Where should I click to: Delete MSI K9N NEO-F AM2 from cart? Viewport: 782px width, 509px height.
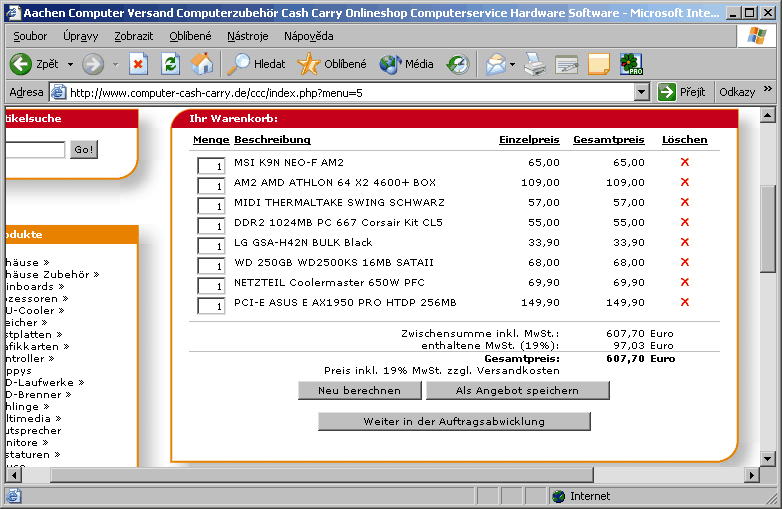pos(685,162)
